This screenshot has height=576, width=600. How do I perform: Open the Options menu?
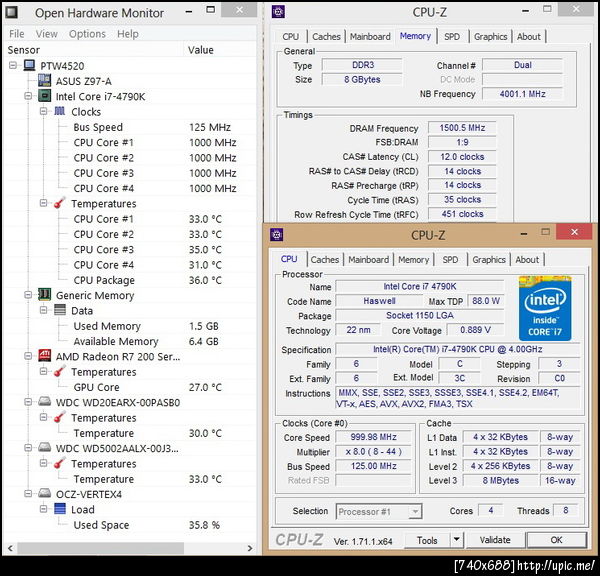[x=87, y=34]
